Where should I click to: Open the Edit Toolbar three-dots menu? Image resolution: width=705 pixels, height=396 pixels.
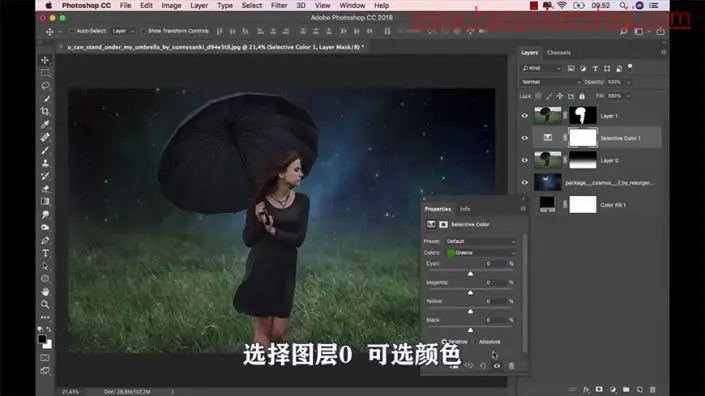45,317
